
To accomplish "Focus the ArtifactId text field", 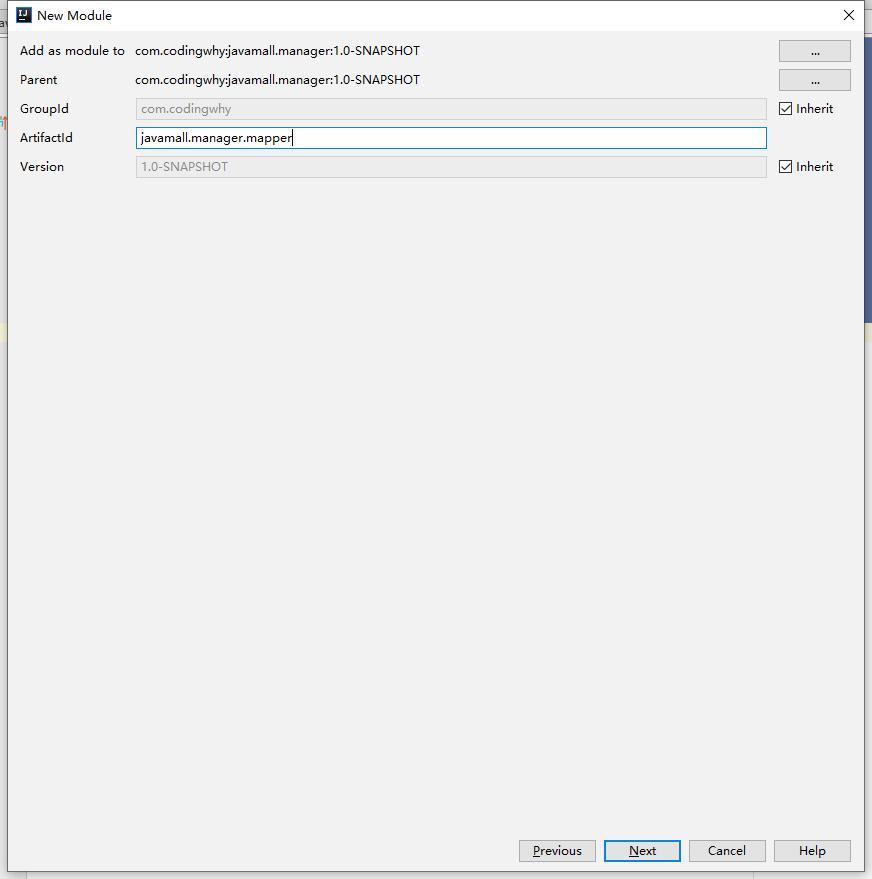I will tap(450, 138).
